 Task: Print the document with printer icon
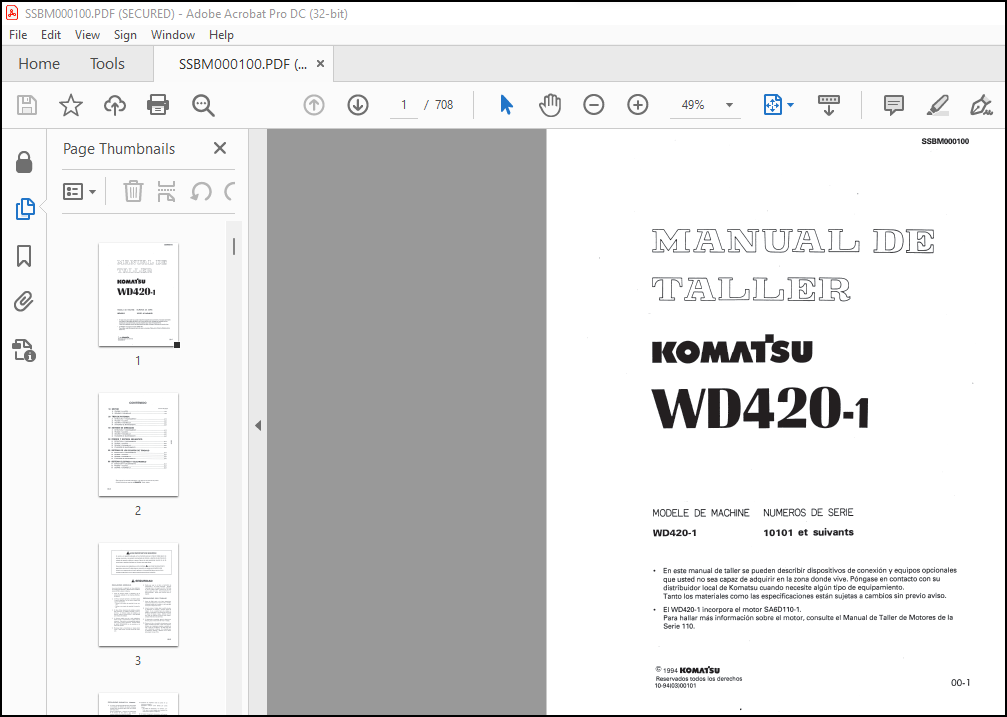[x=158, y=105]
